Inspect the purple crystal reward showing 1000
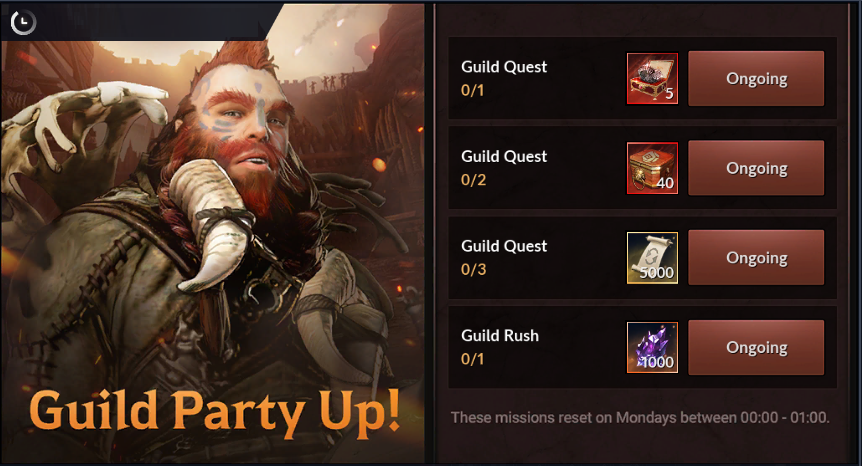Viewport: 862px width, 466px height. [652, 347]
